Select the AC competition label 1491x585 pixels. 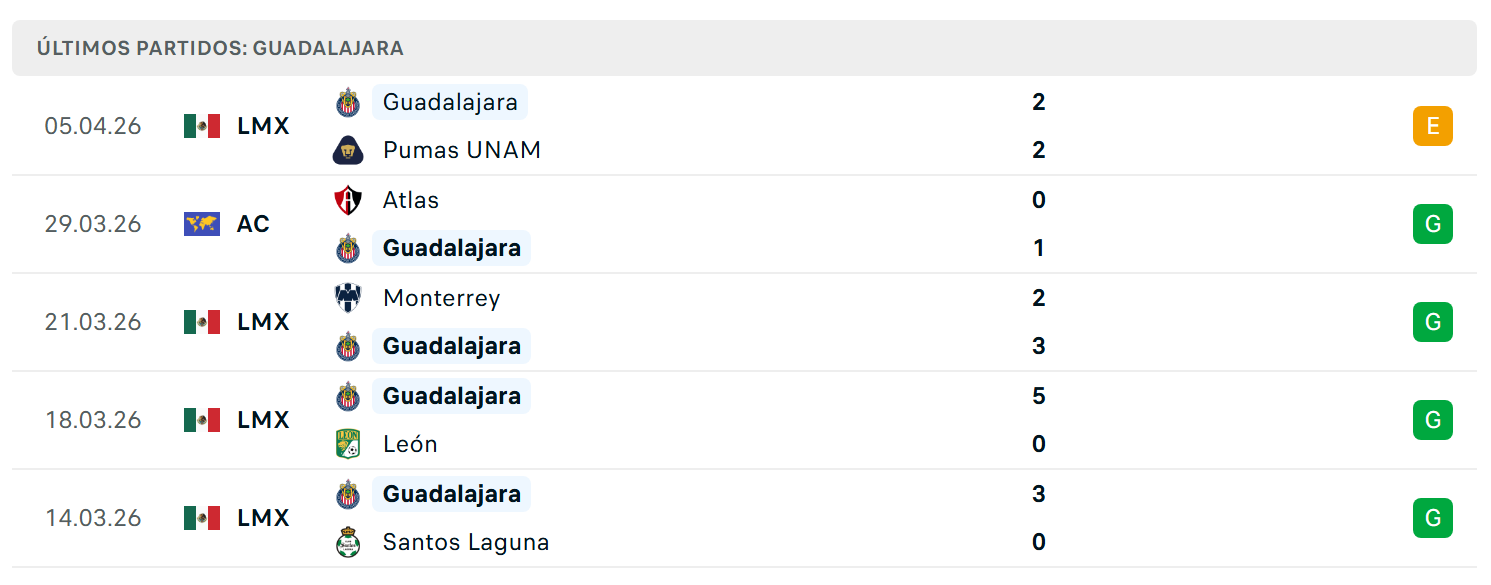(253, 224)
